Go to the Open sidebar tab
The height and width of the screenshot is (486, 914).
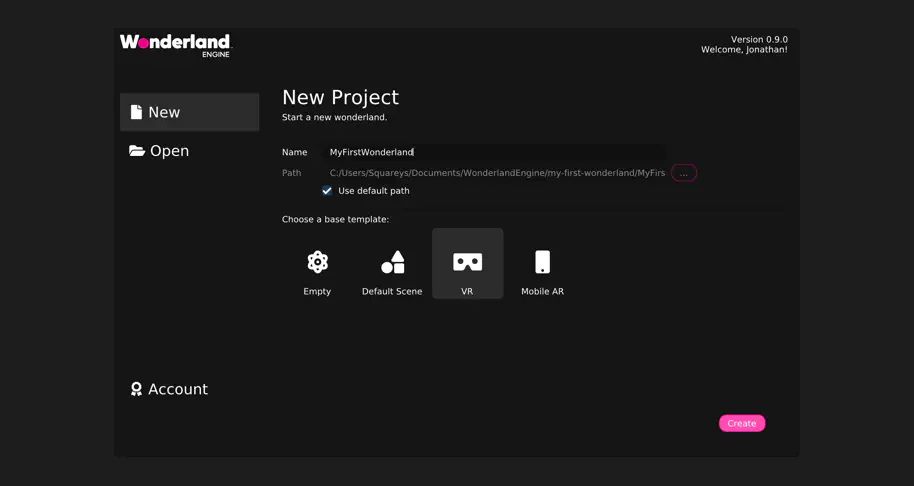tap(169, 151)
